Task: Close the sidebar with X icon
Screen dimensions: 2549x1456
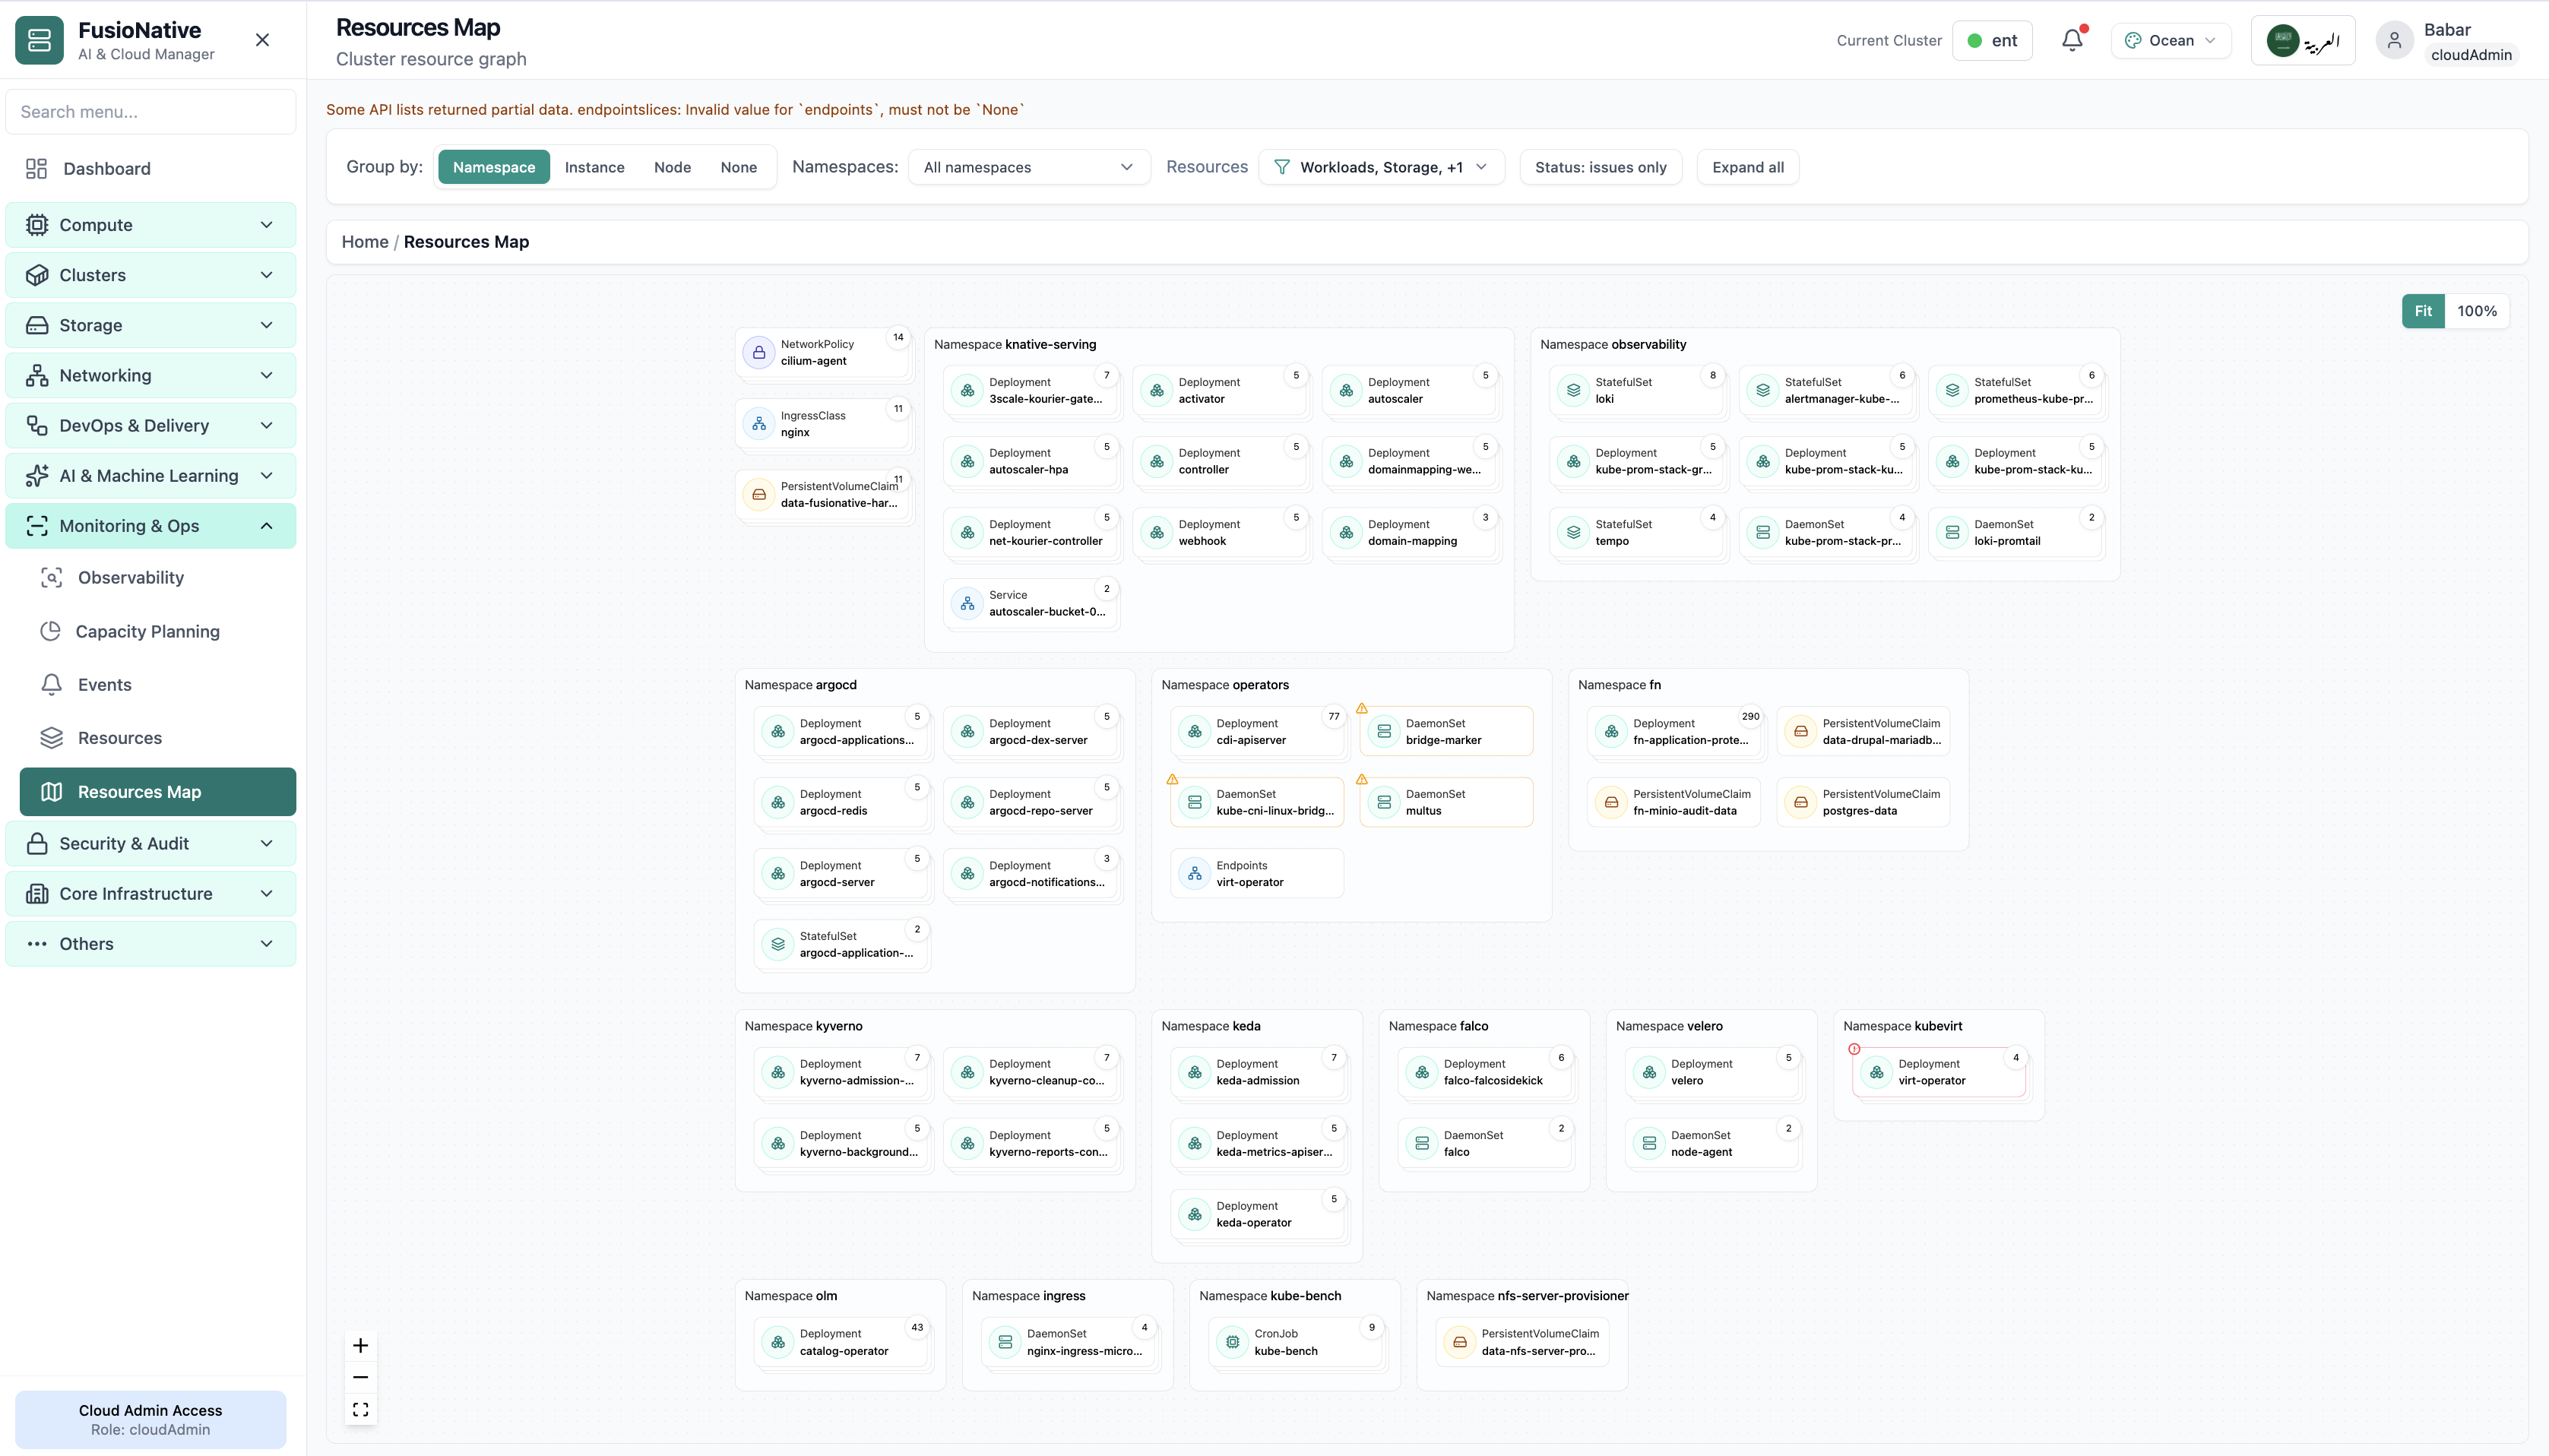Action: click(x=262, y=40)
